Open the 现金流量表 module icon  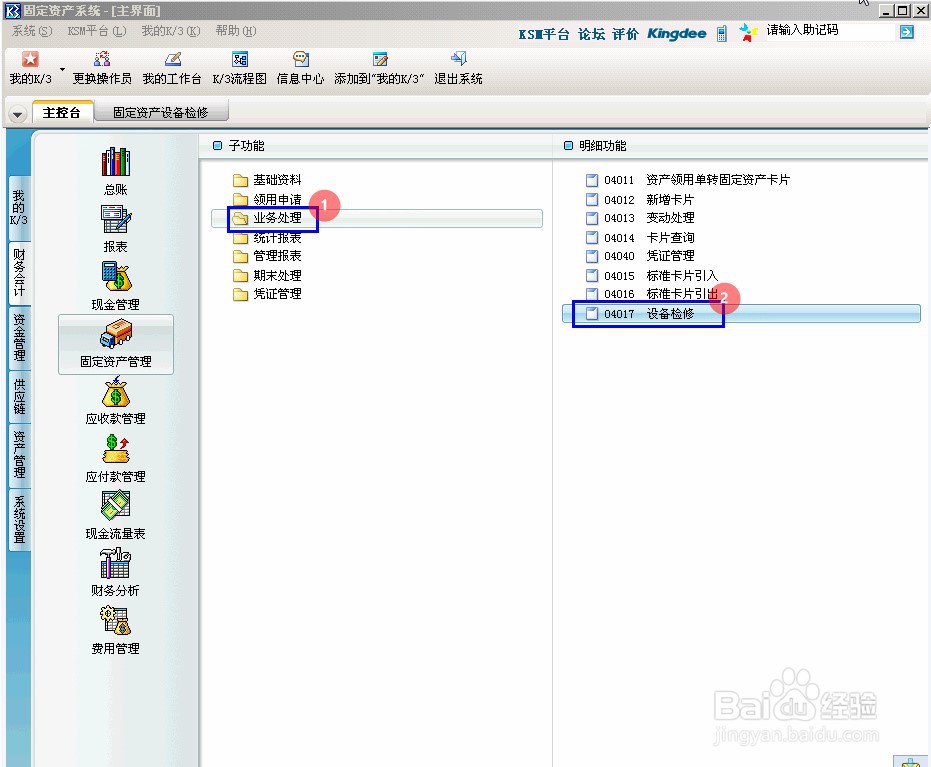point(116,515)
